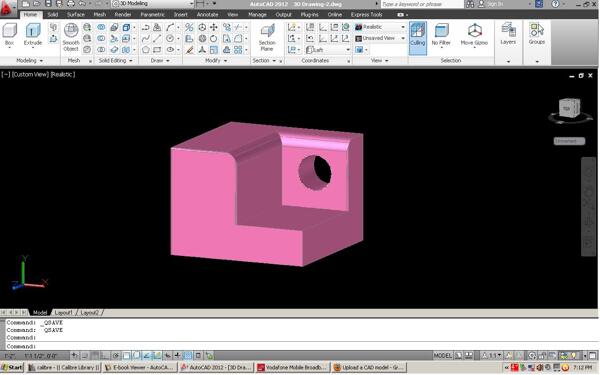Click the Rotate tool in Modify panel
Image resolution: width=600 pixels, height=375 pixels.
click(x=214, y=39)
